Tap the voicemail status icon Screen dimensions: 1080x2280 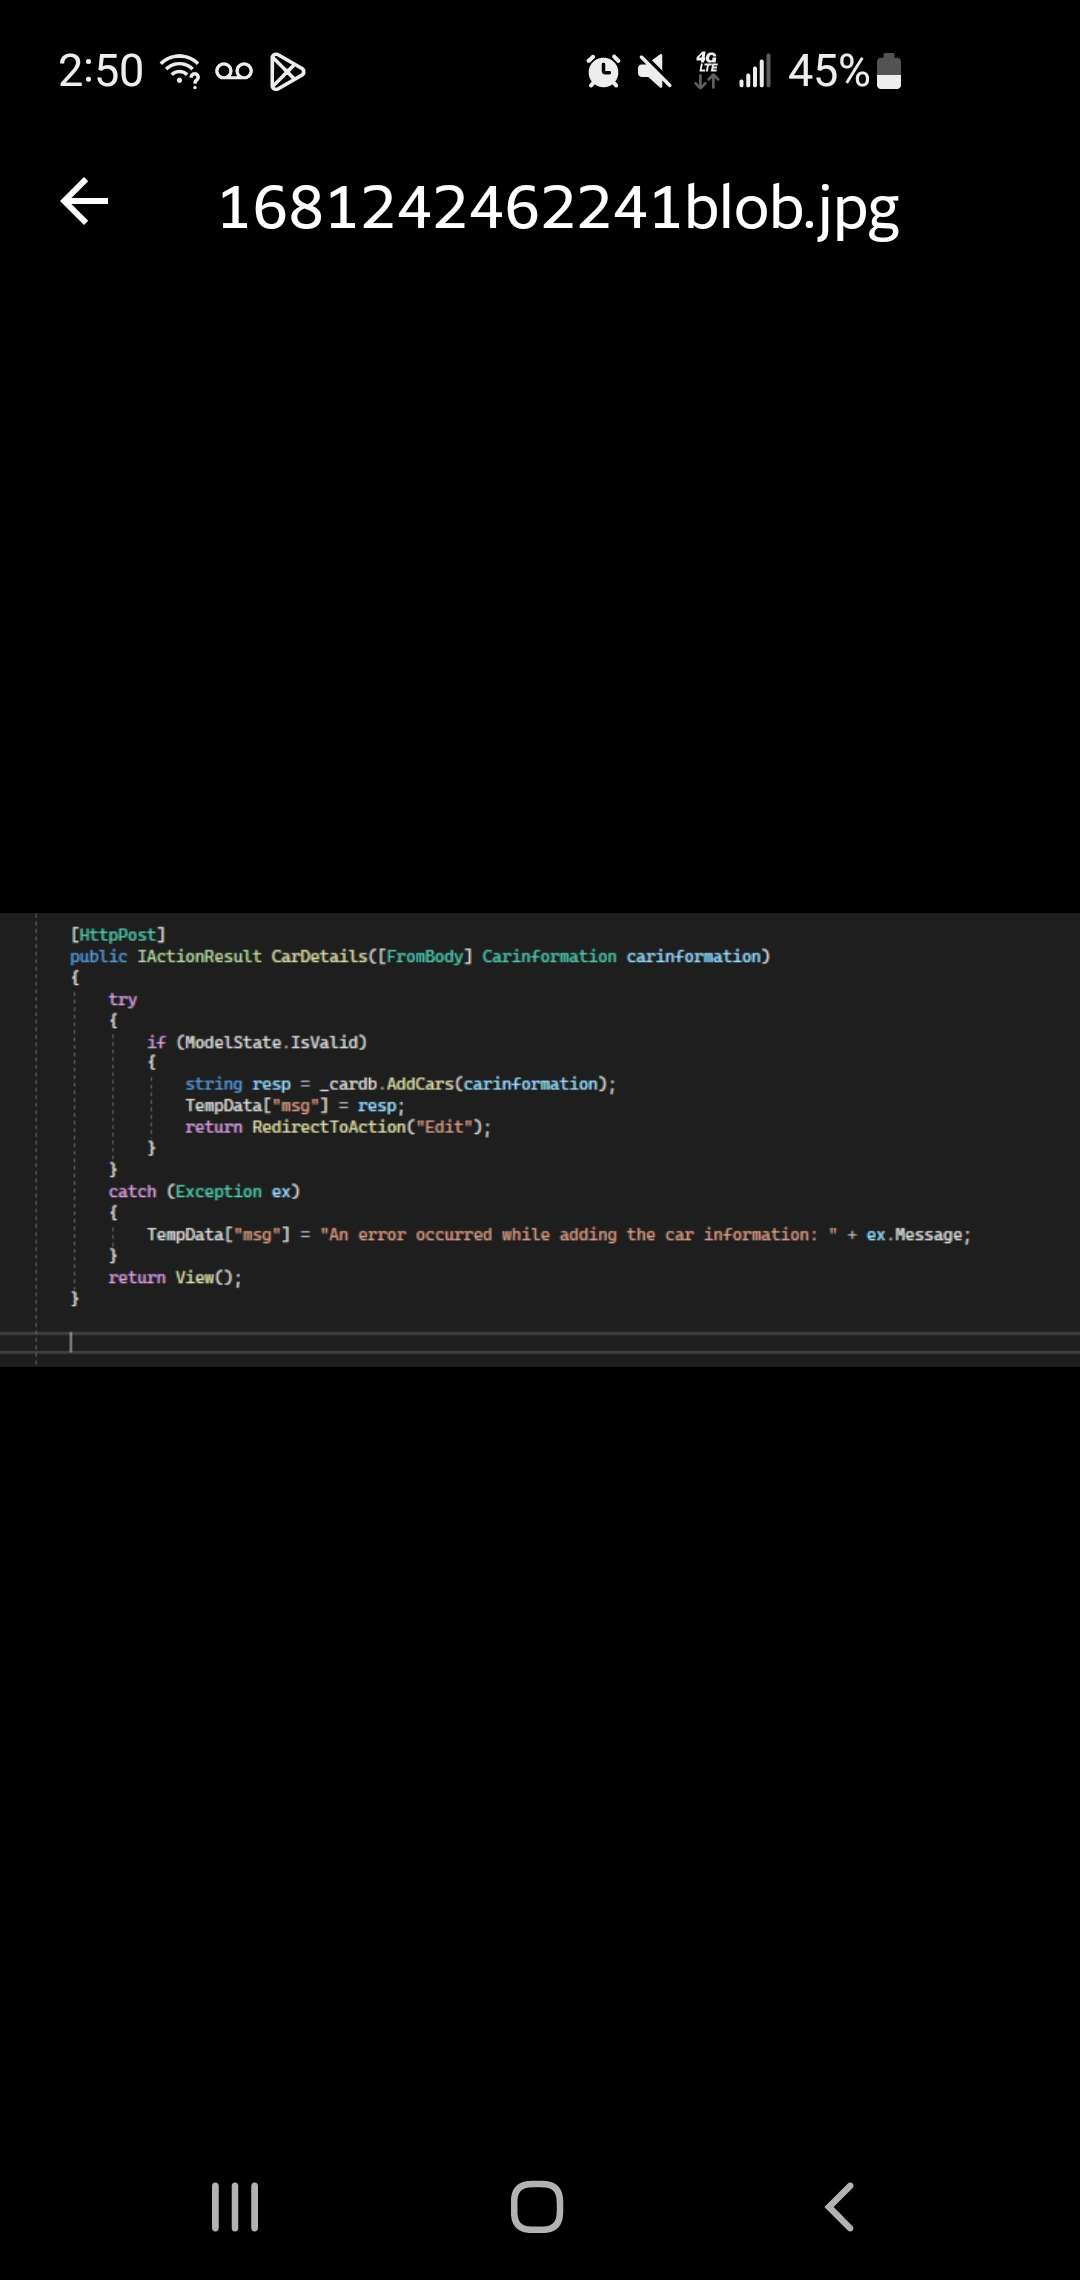click(x=234, y=72)
